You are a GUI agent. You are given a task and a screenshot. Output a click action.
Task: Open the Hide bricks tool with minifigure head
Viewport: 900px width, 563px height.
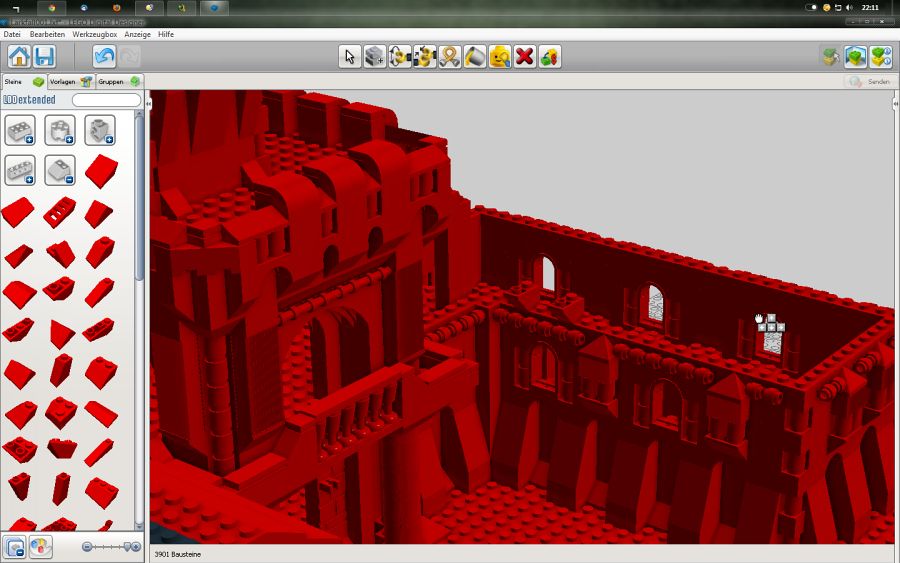coord(499,56)
